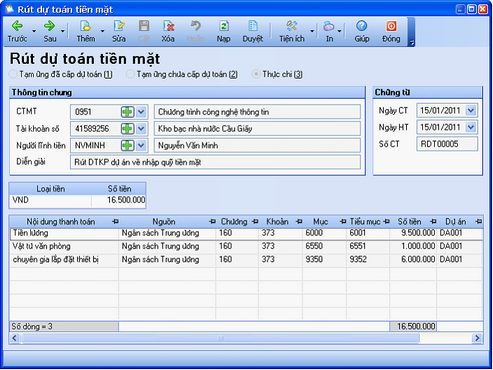Click the Diễn giải description field
This screenshot has width=493, height=370.
pyautogui.click(x=215, y=162)
